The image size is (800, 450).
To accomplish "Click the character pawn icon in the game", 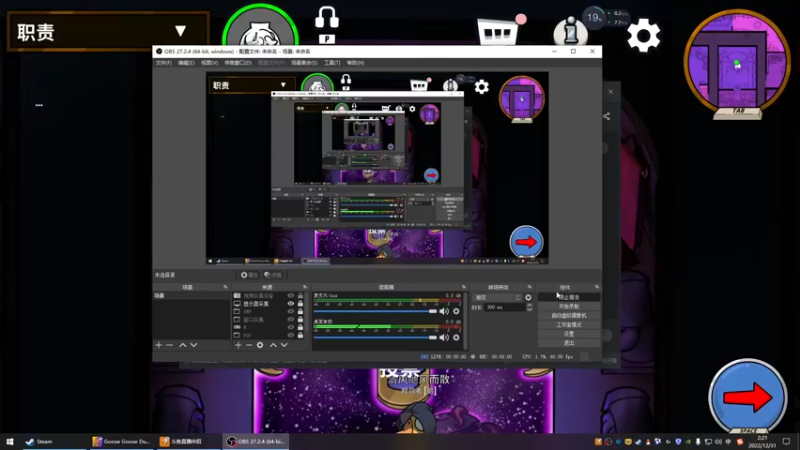I will pos(570,32).
